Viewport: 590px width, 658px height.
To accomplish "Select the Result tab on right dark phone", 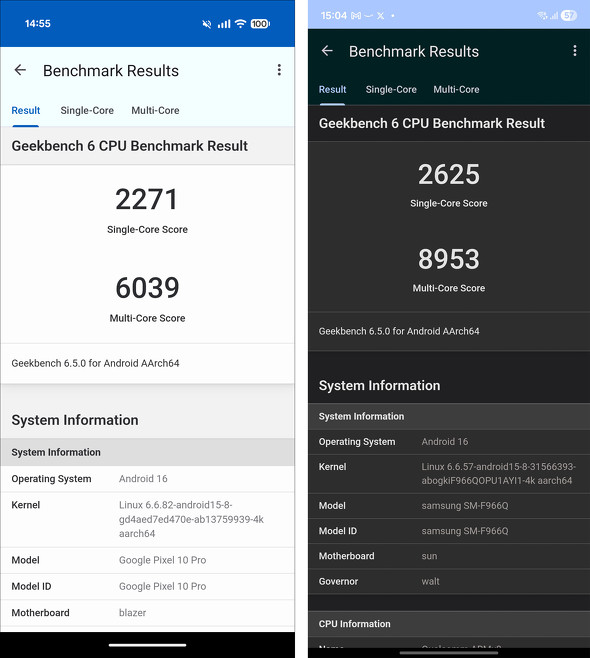I will (x=332, y=89).
